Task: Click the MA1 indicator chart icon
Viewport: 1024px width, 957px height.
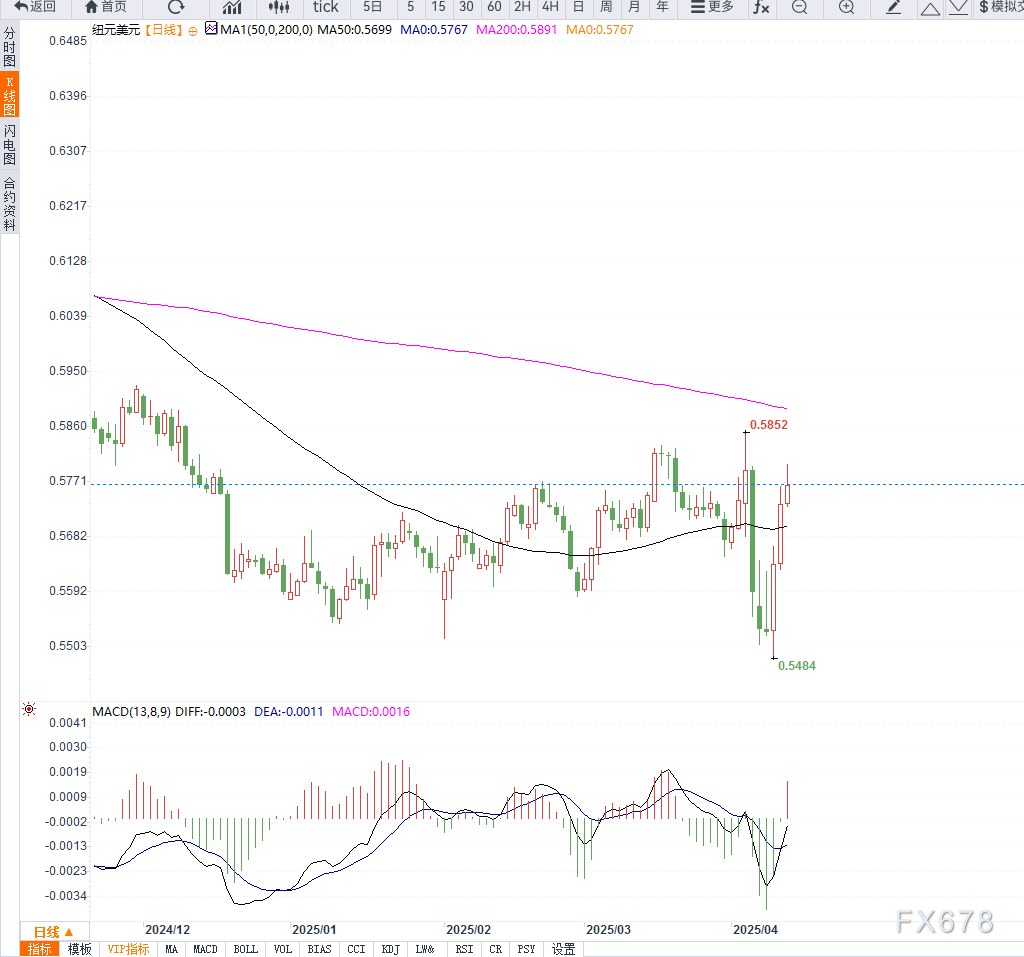Action: tap(211, 28)
